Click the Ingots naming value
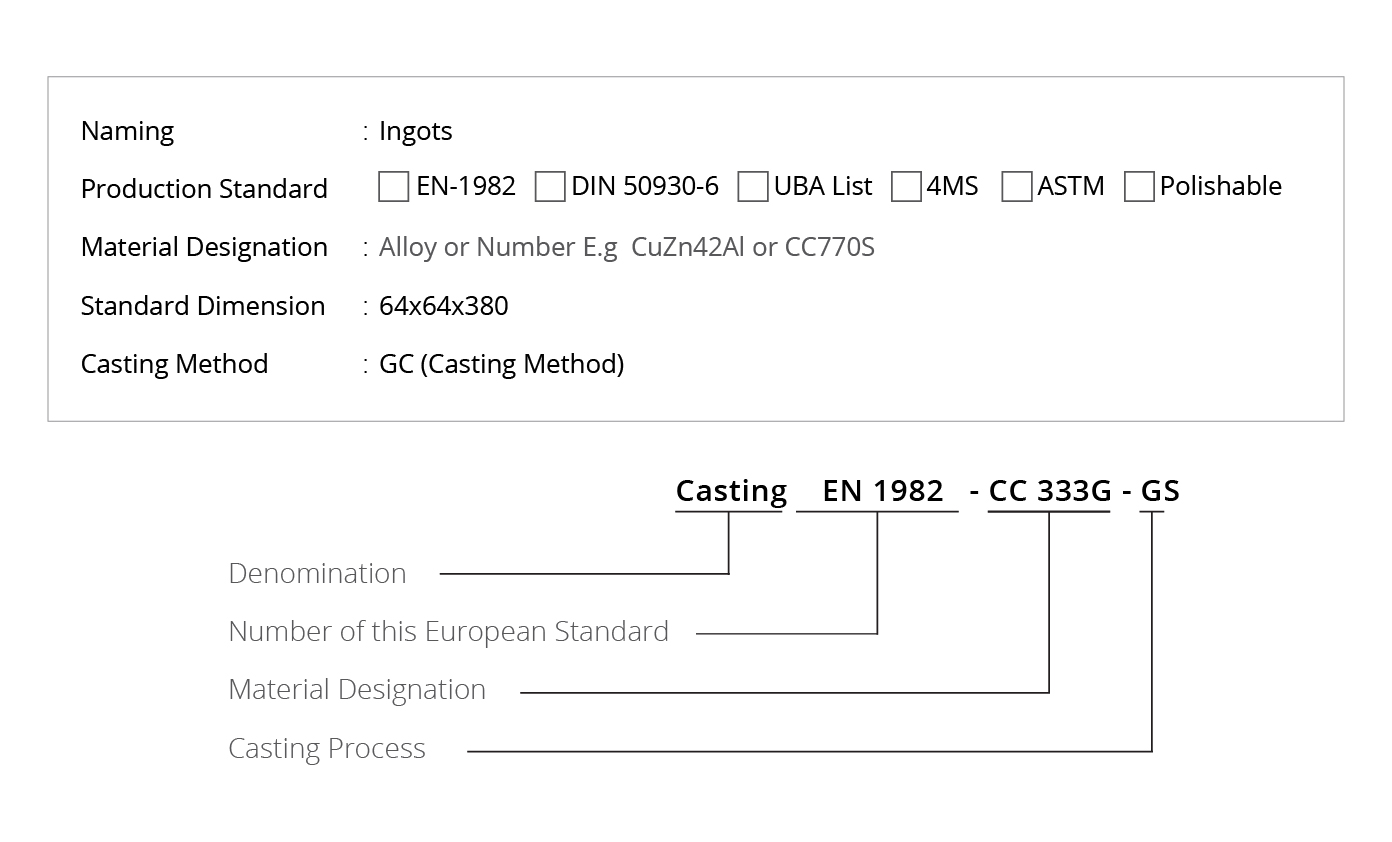 (x=416, y=131)
